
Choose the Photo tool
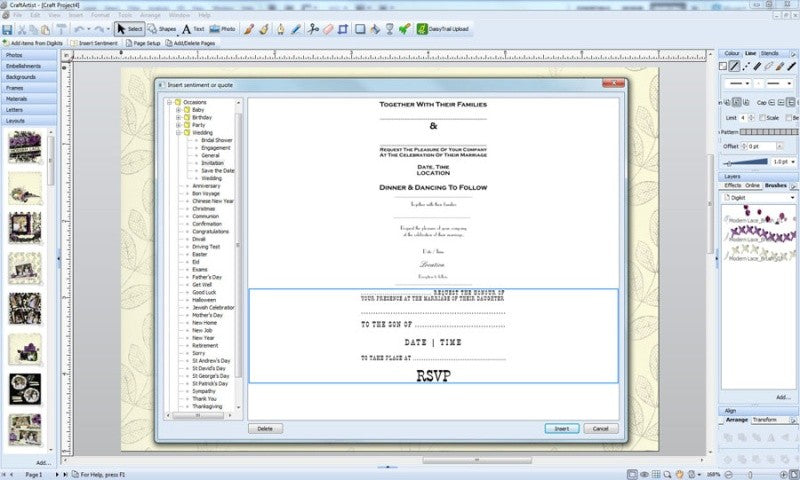tap(222, 29)
